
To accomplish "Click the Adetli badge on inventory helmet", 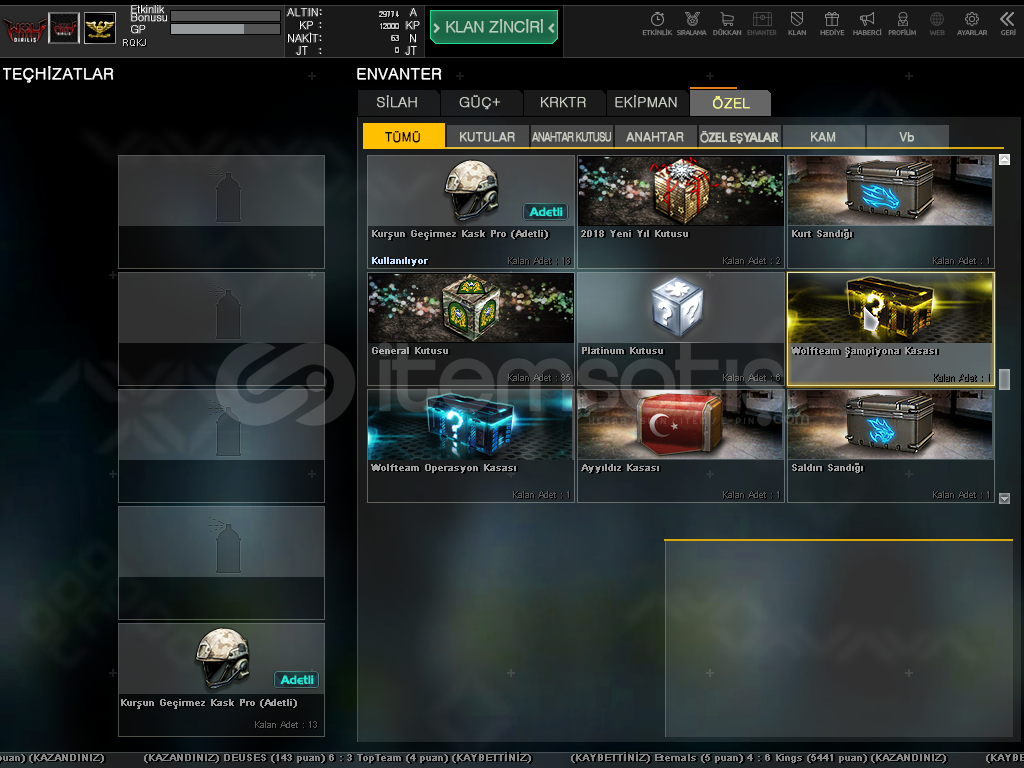I will (x=545, y=212).
